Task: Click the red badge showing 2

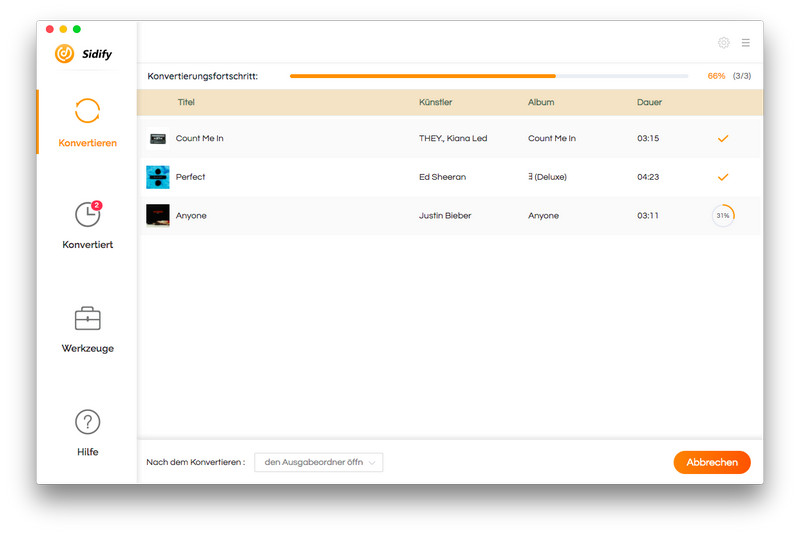Action: tap(96, 205)
